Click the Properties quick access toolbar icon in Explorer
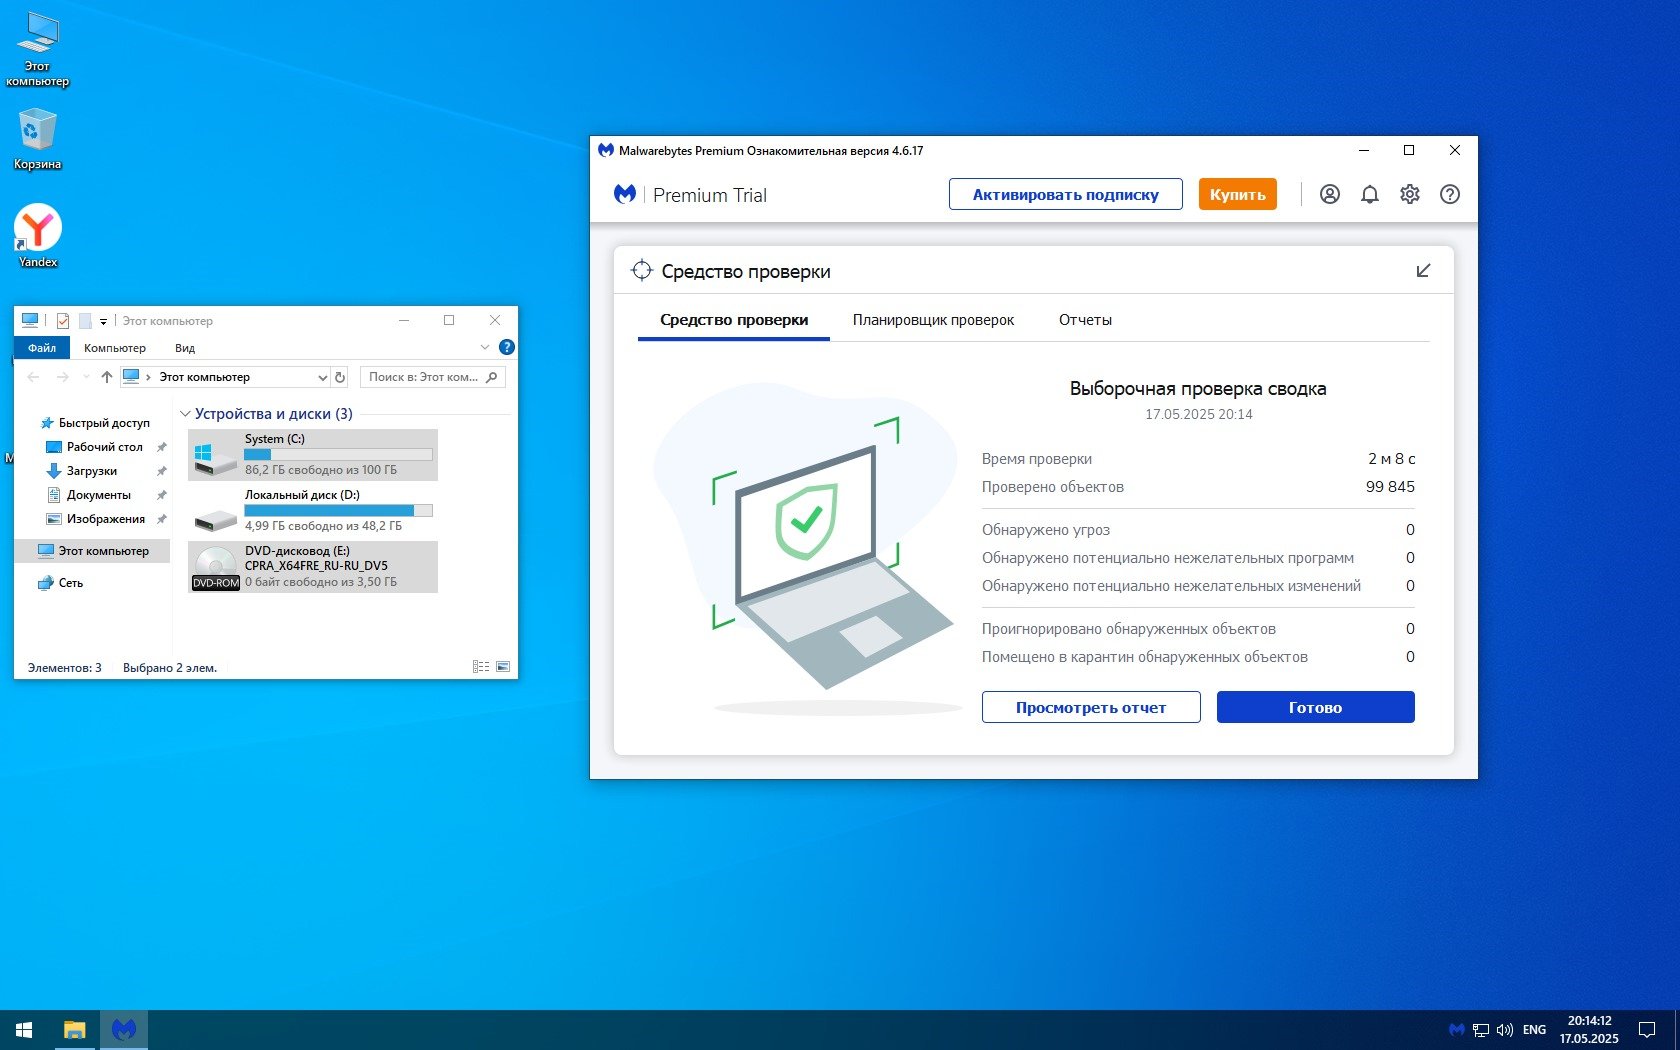 tap(63, 321)
